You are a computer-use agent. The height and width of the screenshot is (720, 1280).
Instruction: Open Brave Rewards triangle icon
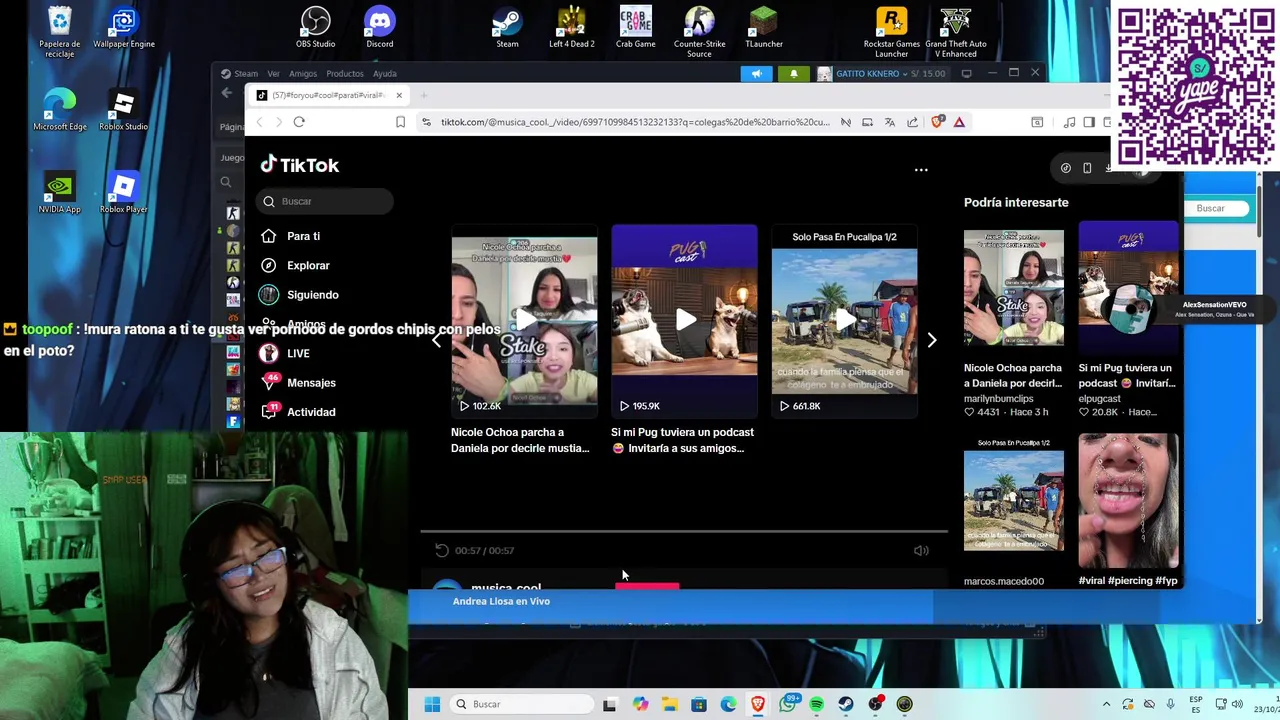coord(959,122)
